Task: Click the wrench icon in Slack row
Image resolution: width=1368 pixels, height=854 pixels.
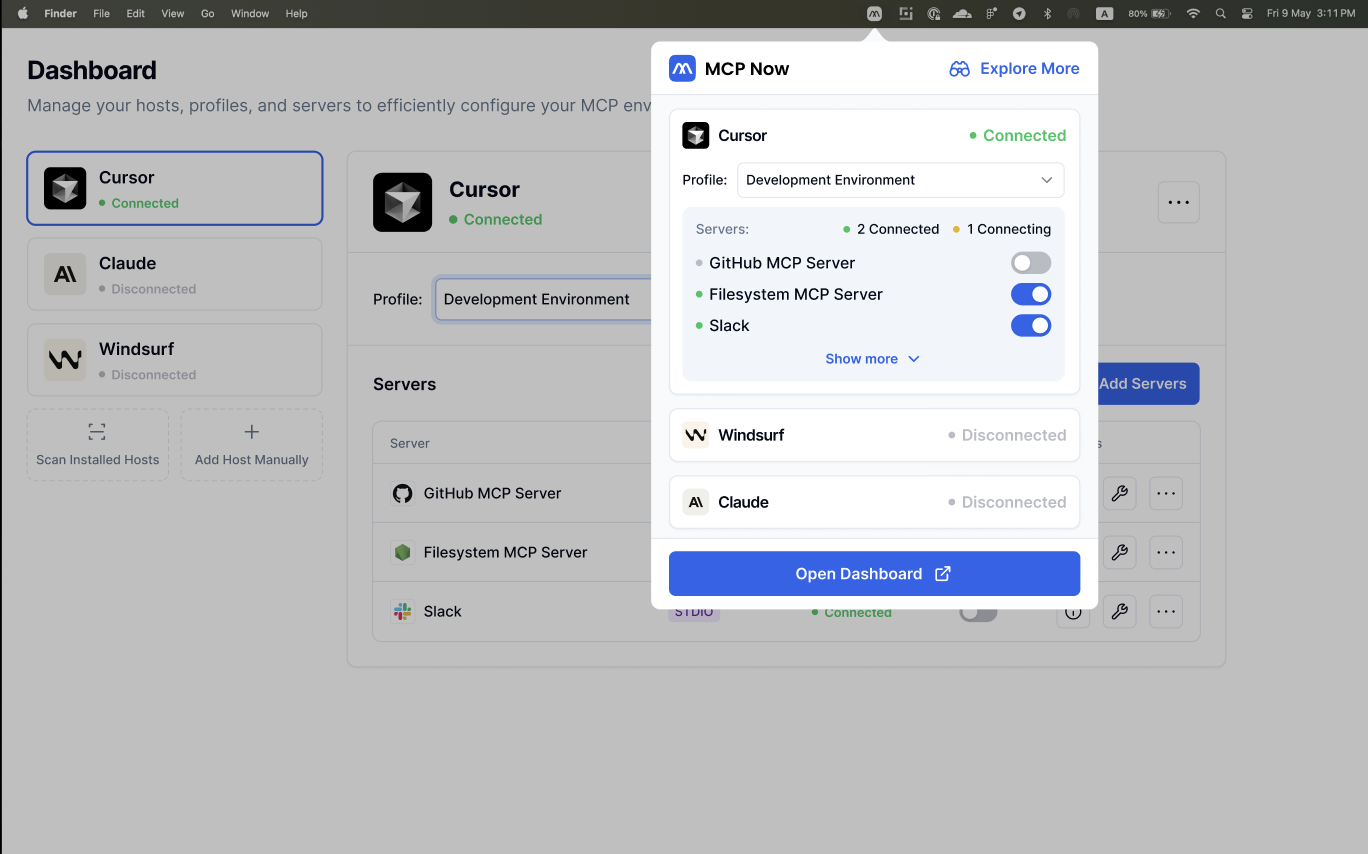Action: pos(1119,611)
